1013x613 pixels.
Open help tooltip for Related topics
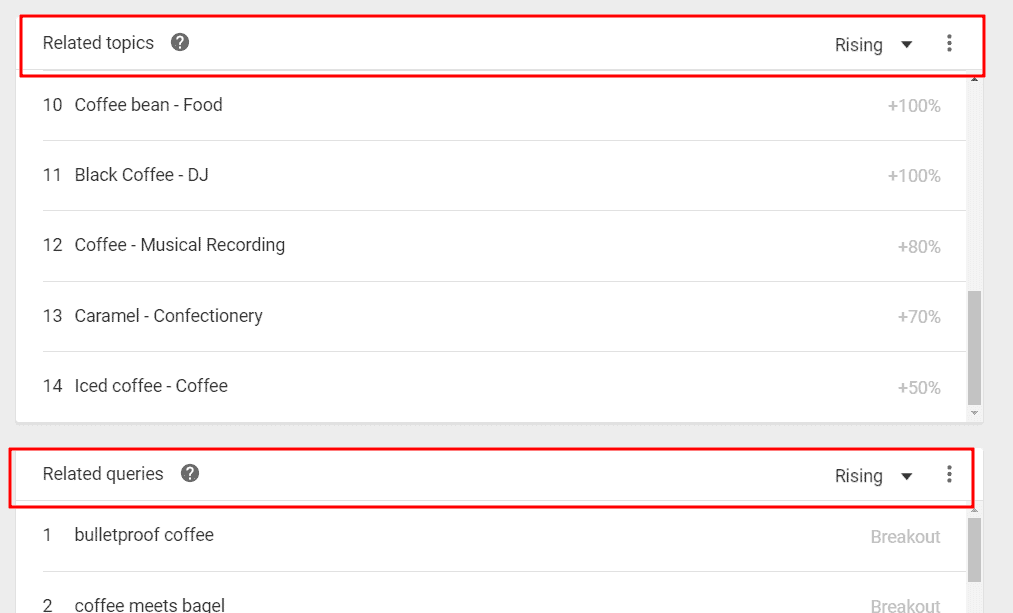coord(180,43)
